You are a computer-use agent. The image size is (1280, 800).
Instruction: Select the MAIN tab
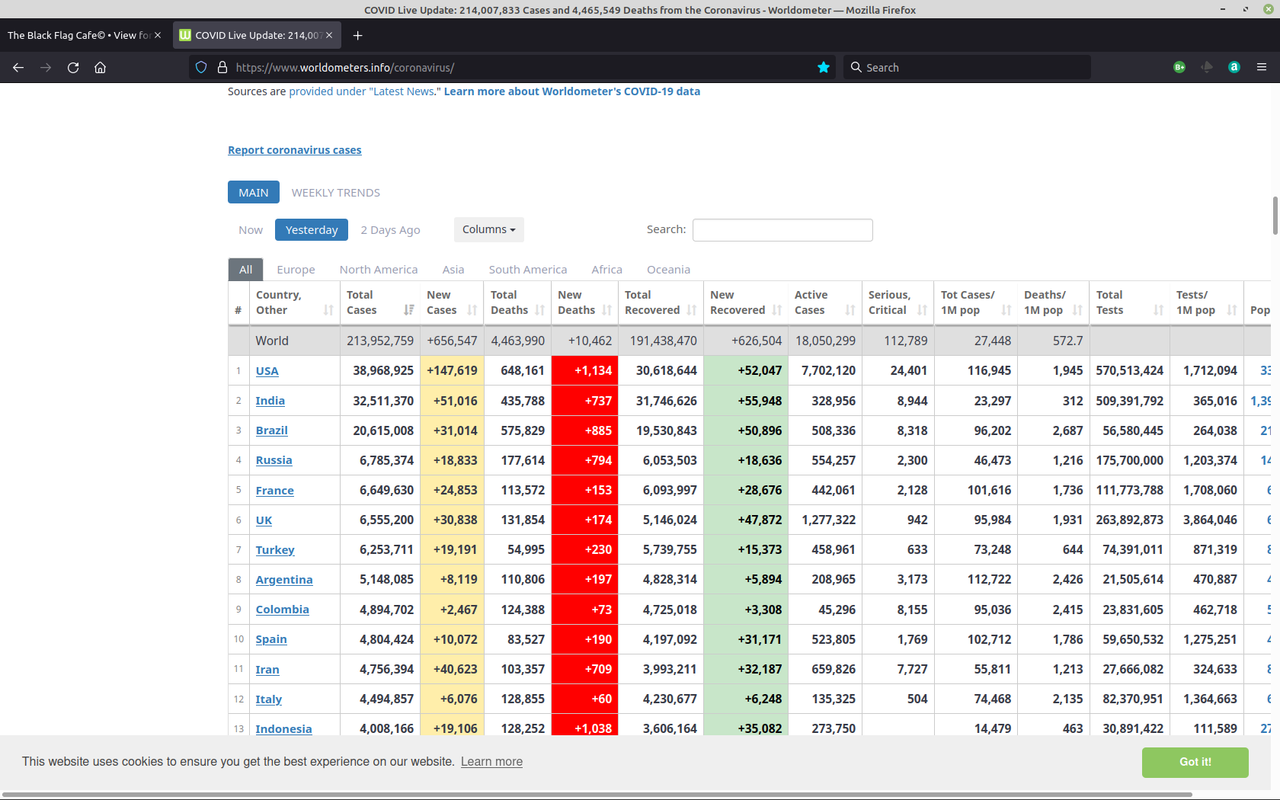point(253,192)
